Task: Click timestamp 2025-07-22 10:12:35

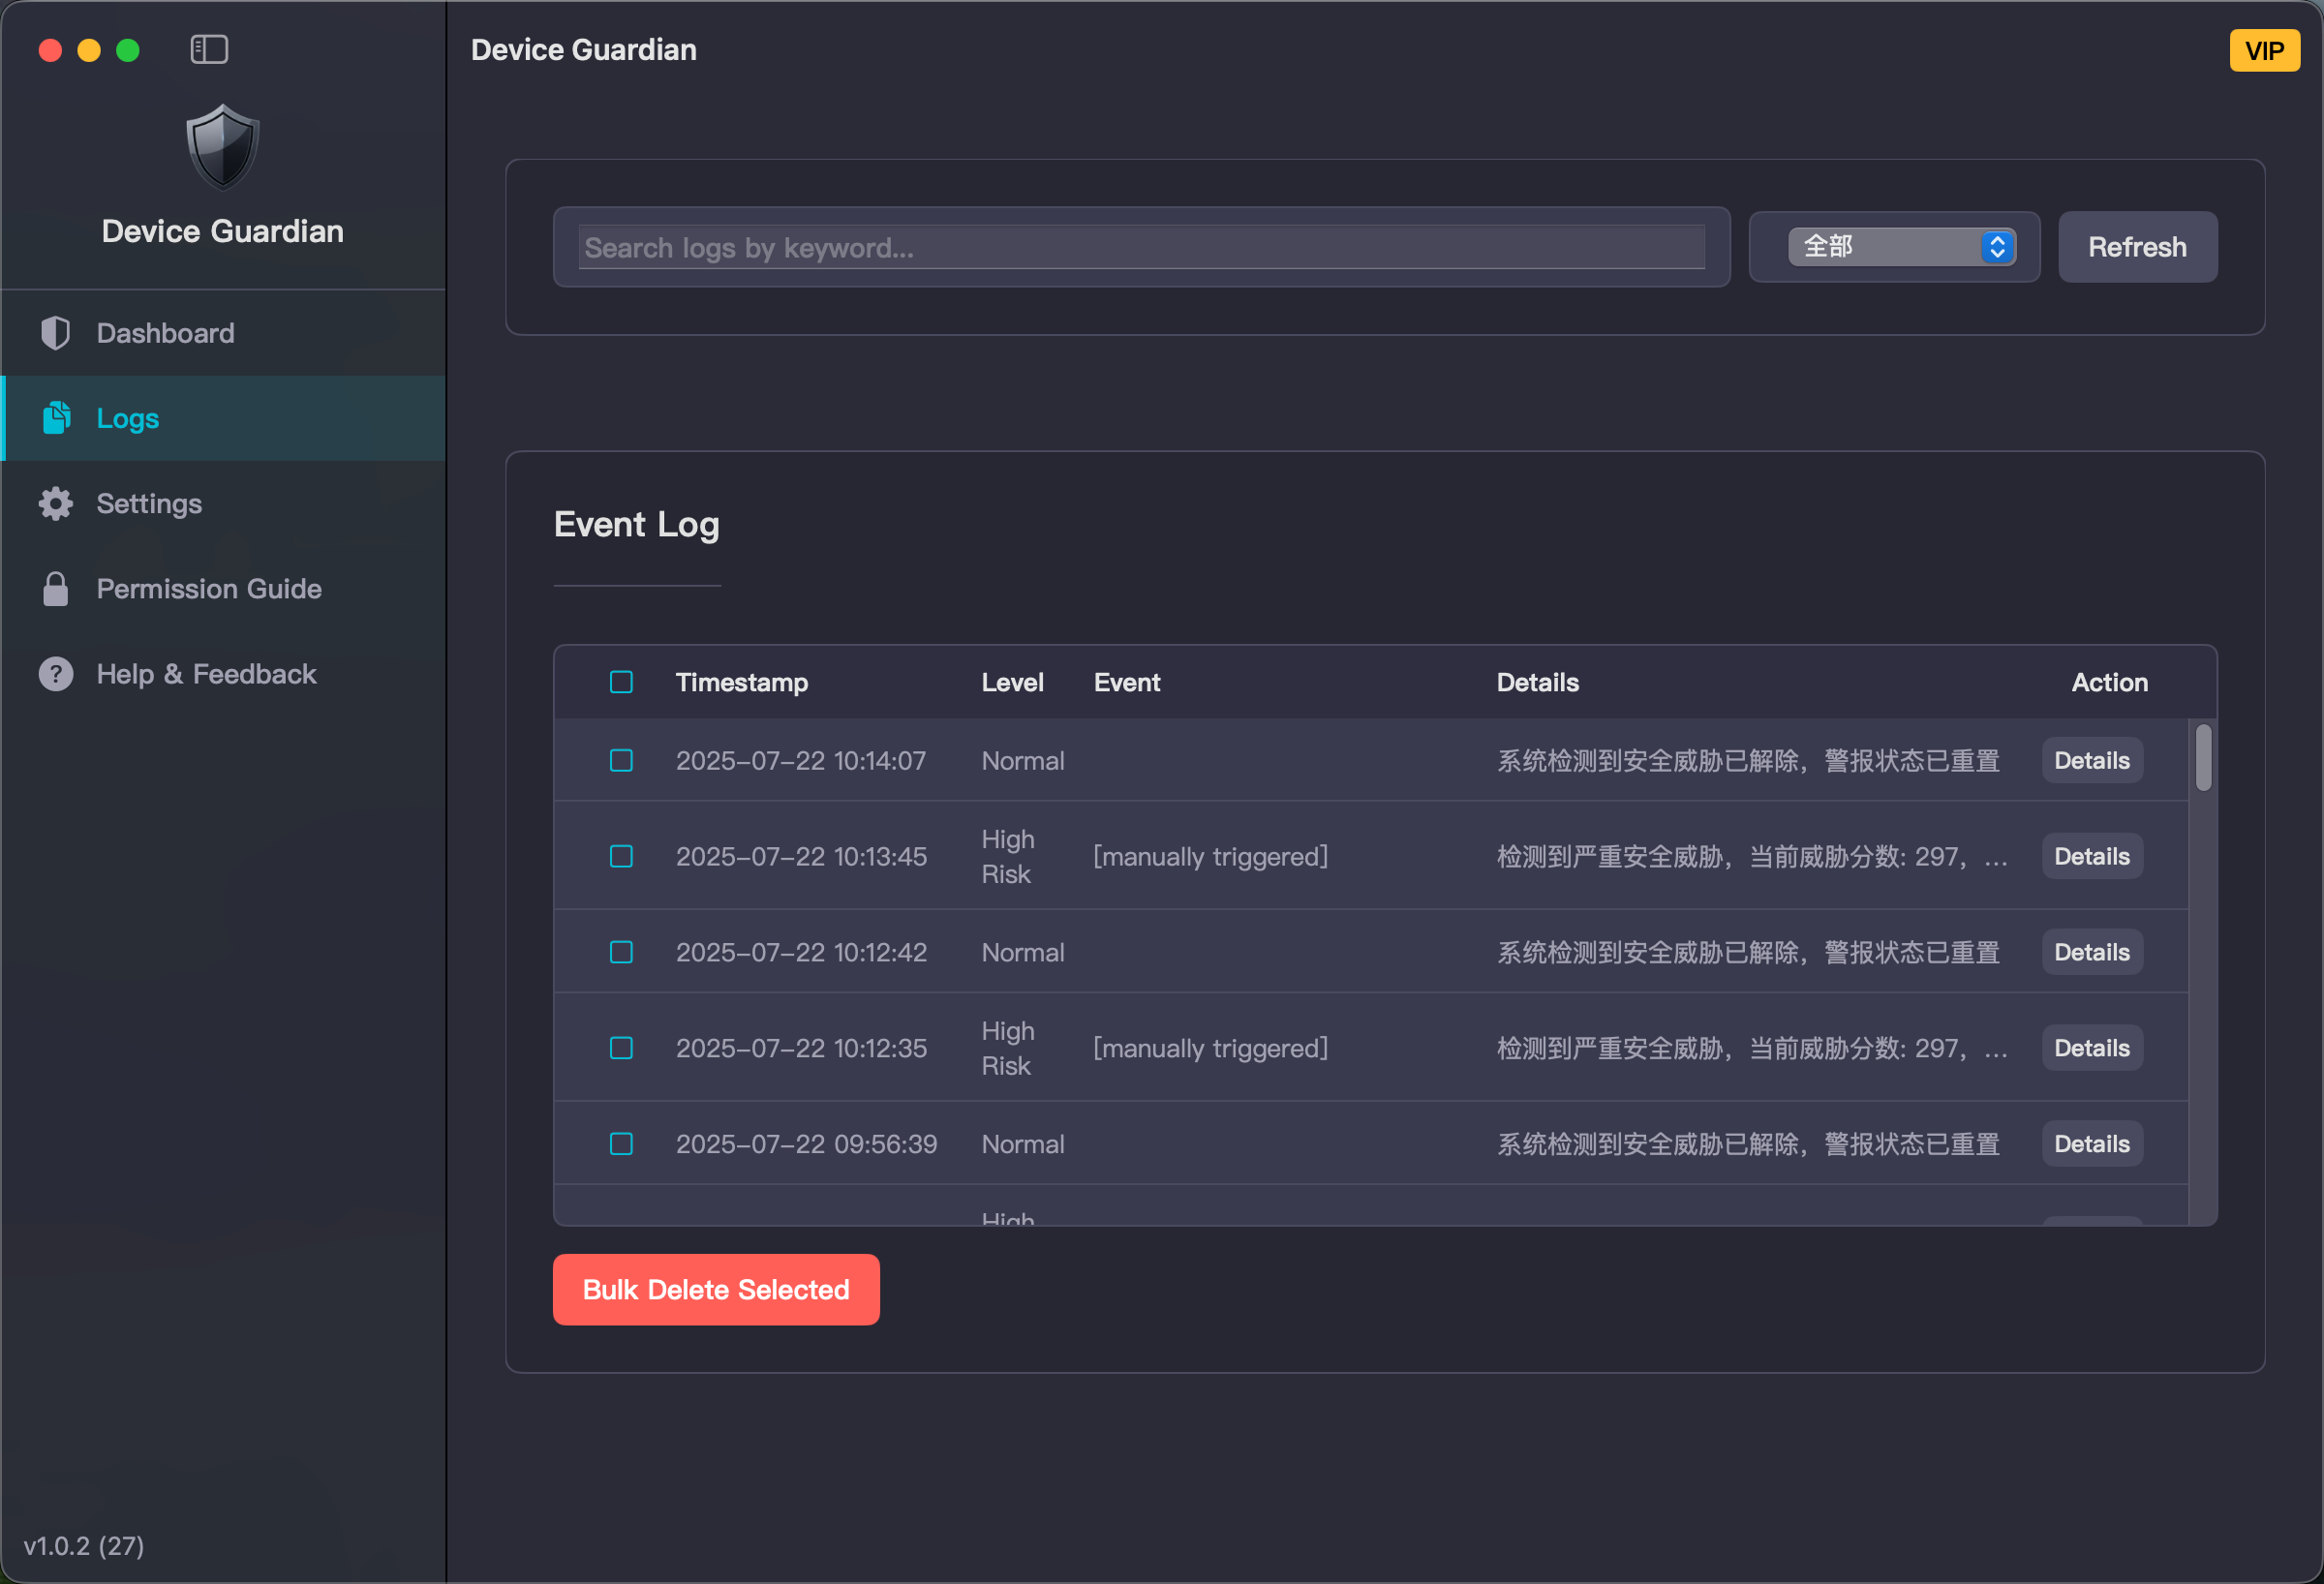Action: click(x=801, y=1048)
